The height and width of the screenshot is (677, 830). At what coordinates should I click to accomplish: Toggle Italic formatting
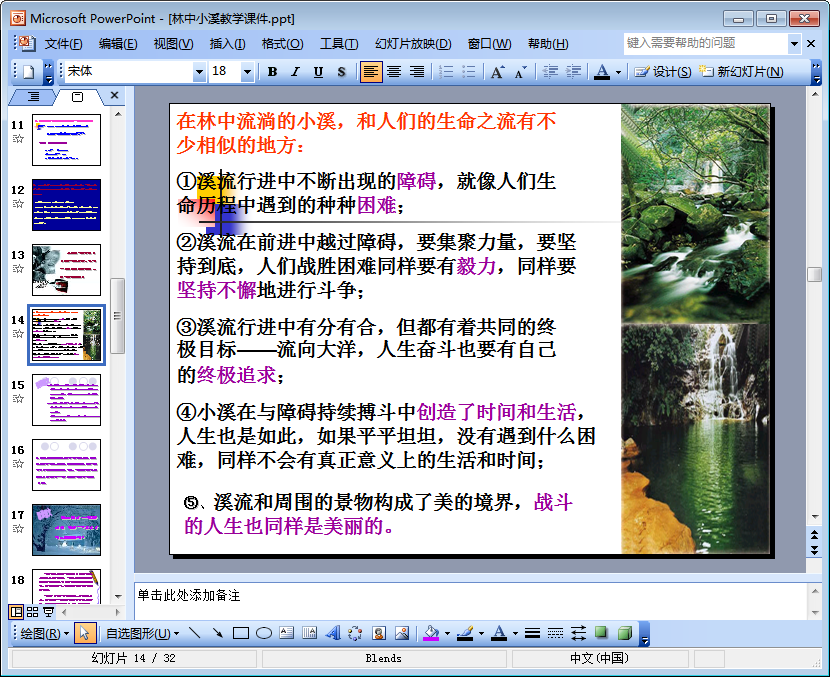click(295, 71)
